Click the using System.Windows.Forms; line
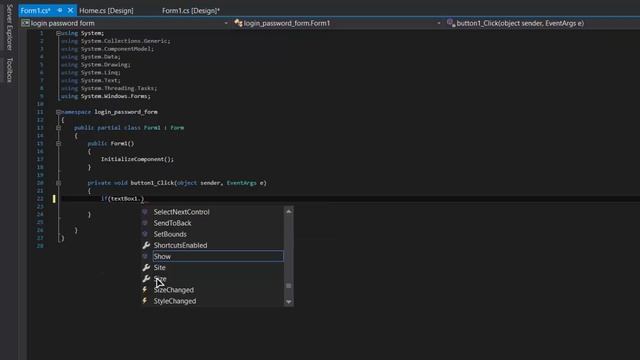 click(106, 96)
